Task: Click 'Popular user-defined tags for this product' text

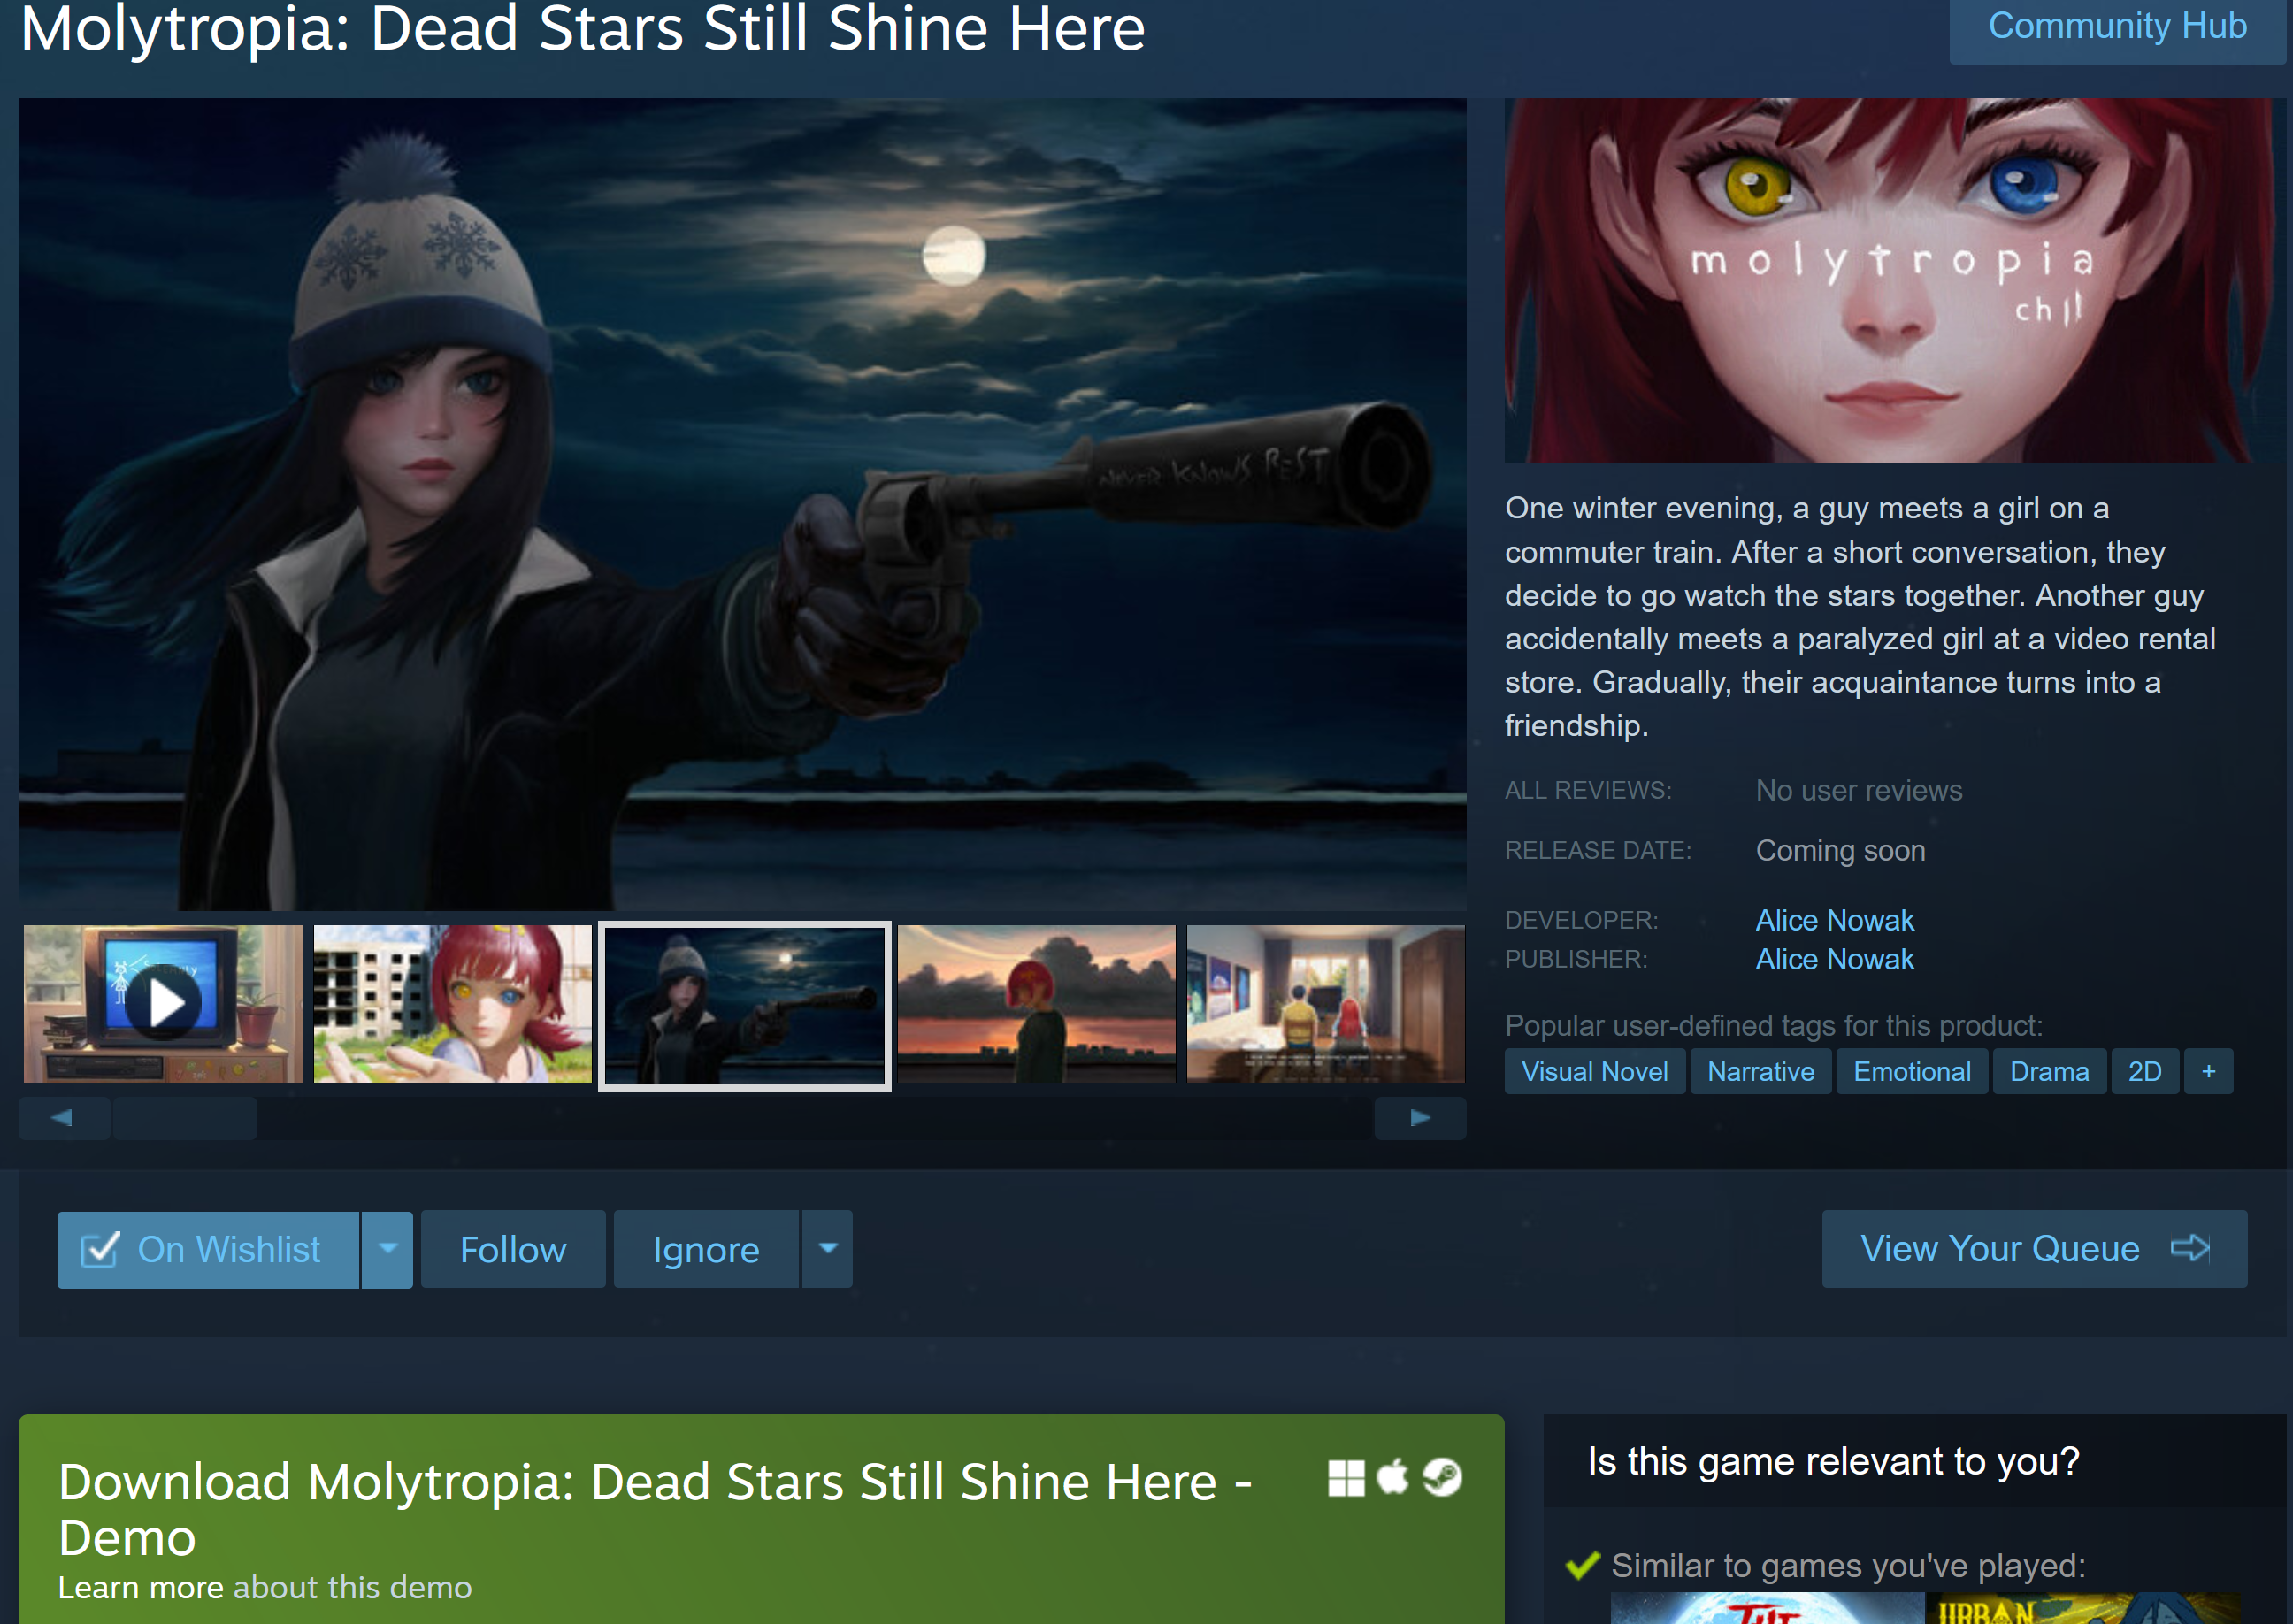Action: pos(1773,1025)
